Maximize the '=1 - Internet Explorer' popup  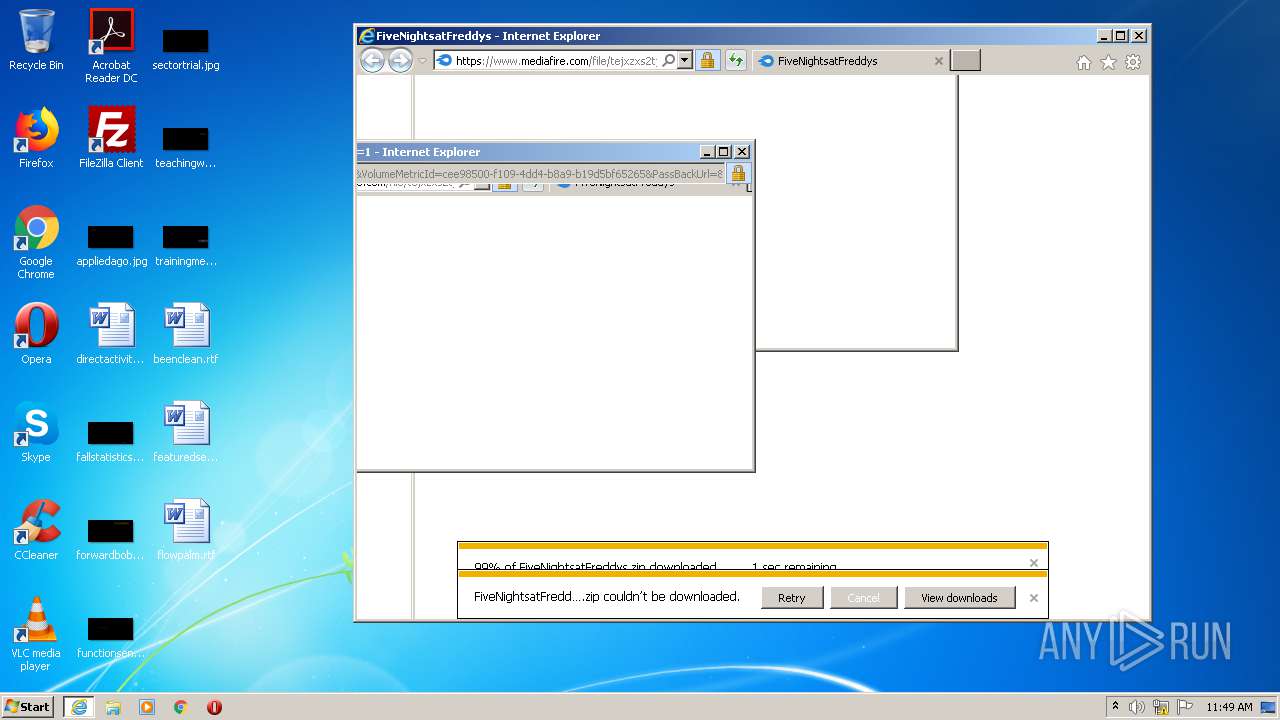(x=724, y=152)
